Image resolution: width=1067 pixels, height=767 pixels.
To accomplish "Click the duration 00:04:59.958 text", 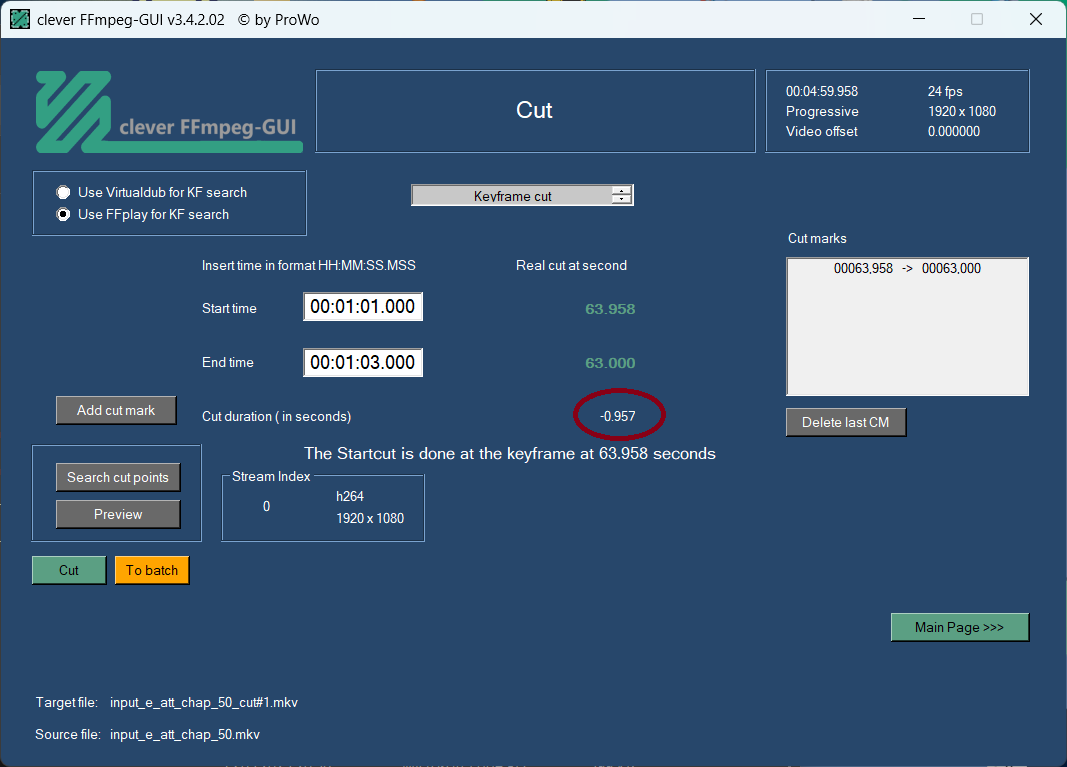I will pos(821,91).
